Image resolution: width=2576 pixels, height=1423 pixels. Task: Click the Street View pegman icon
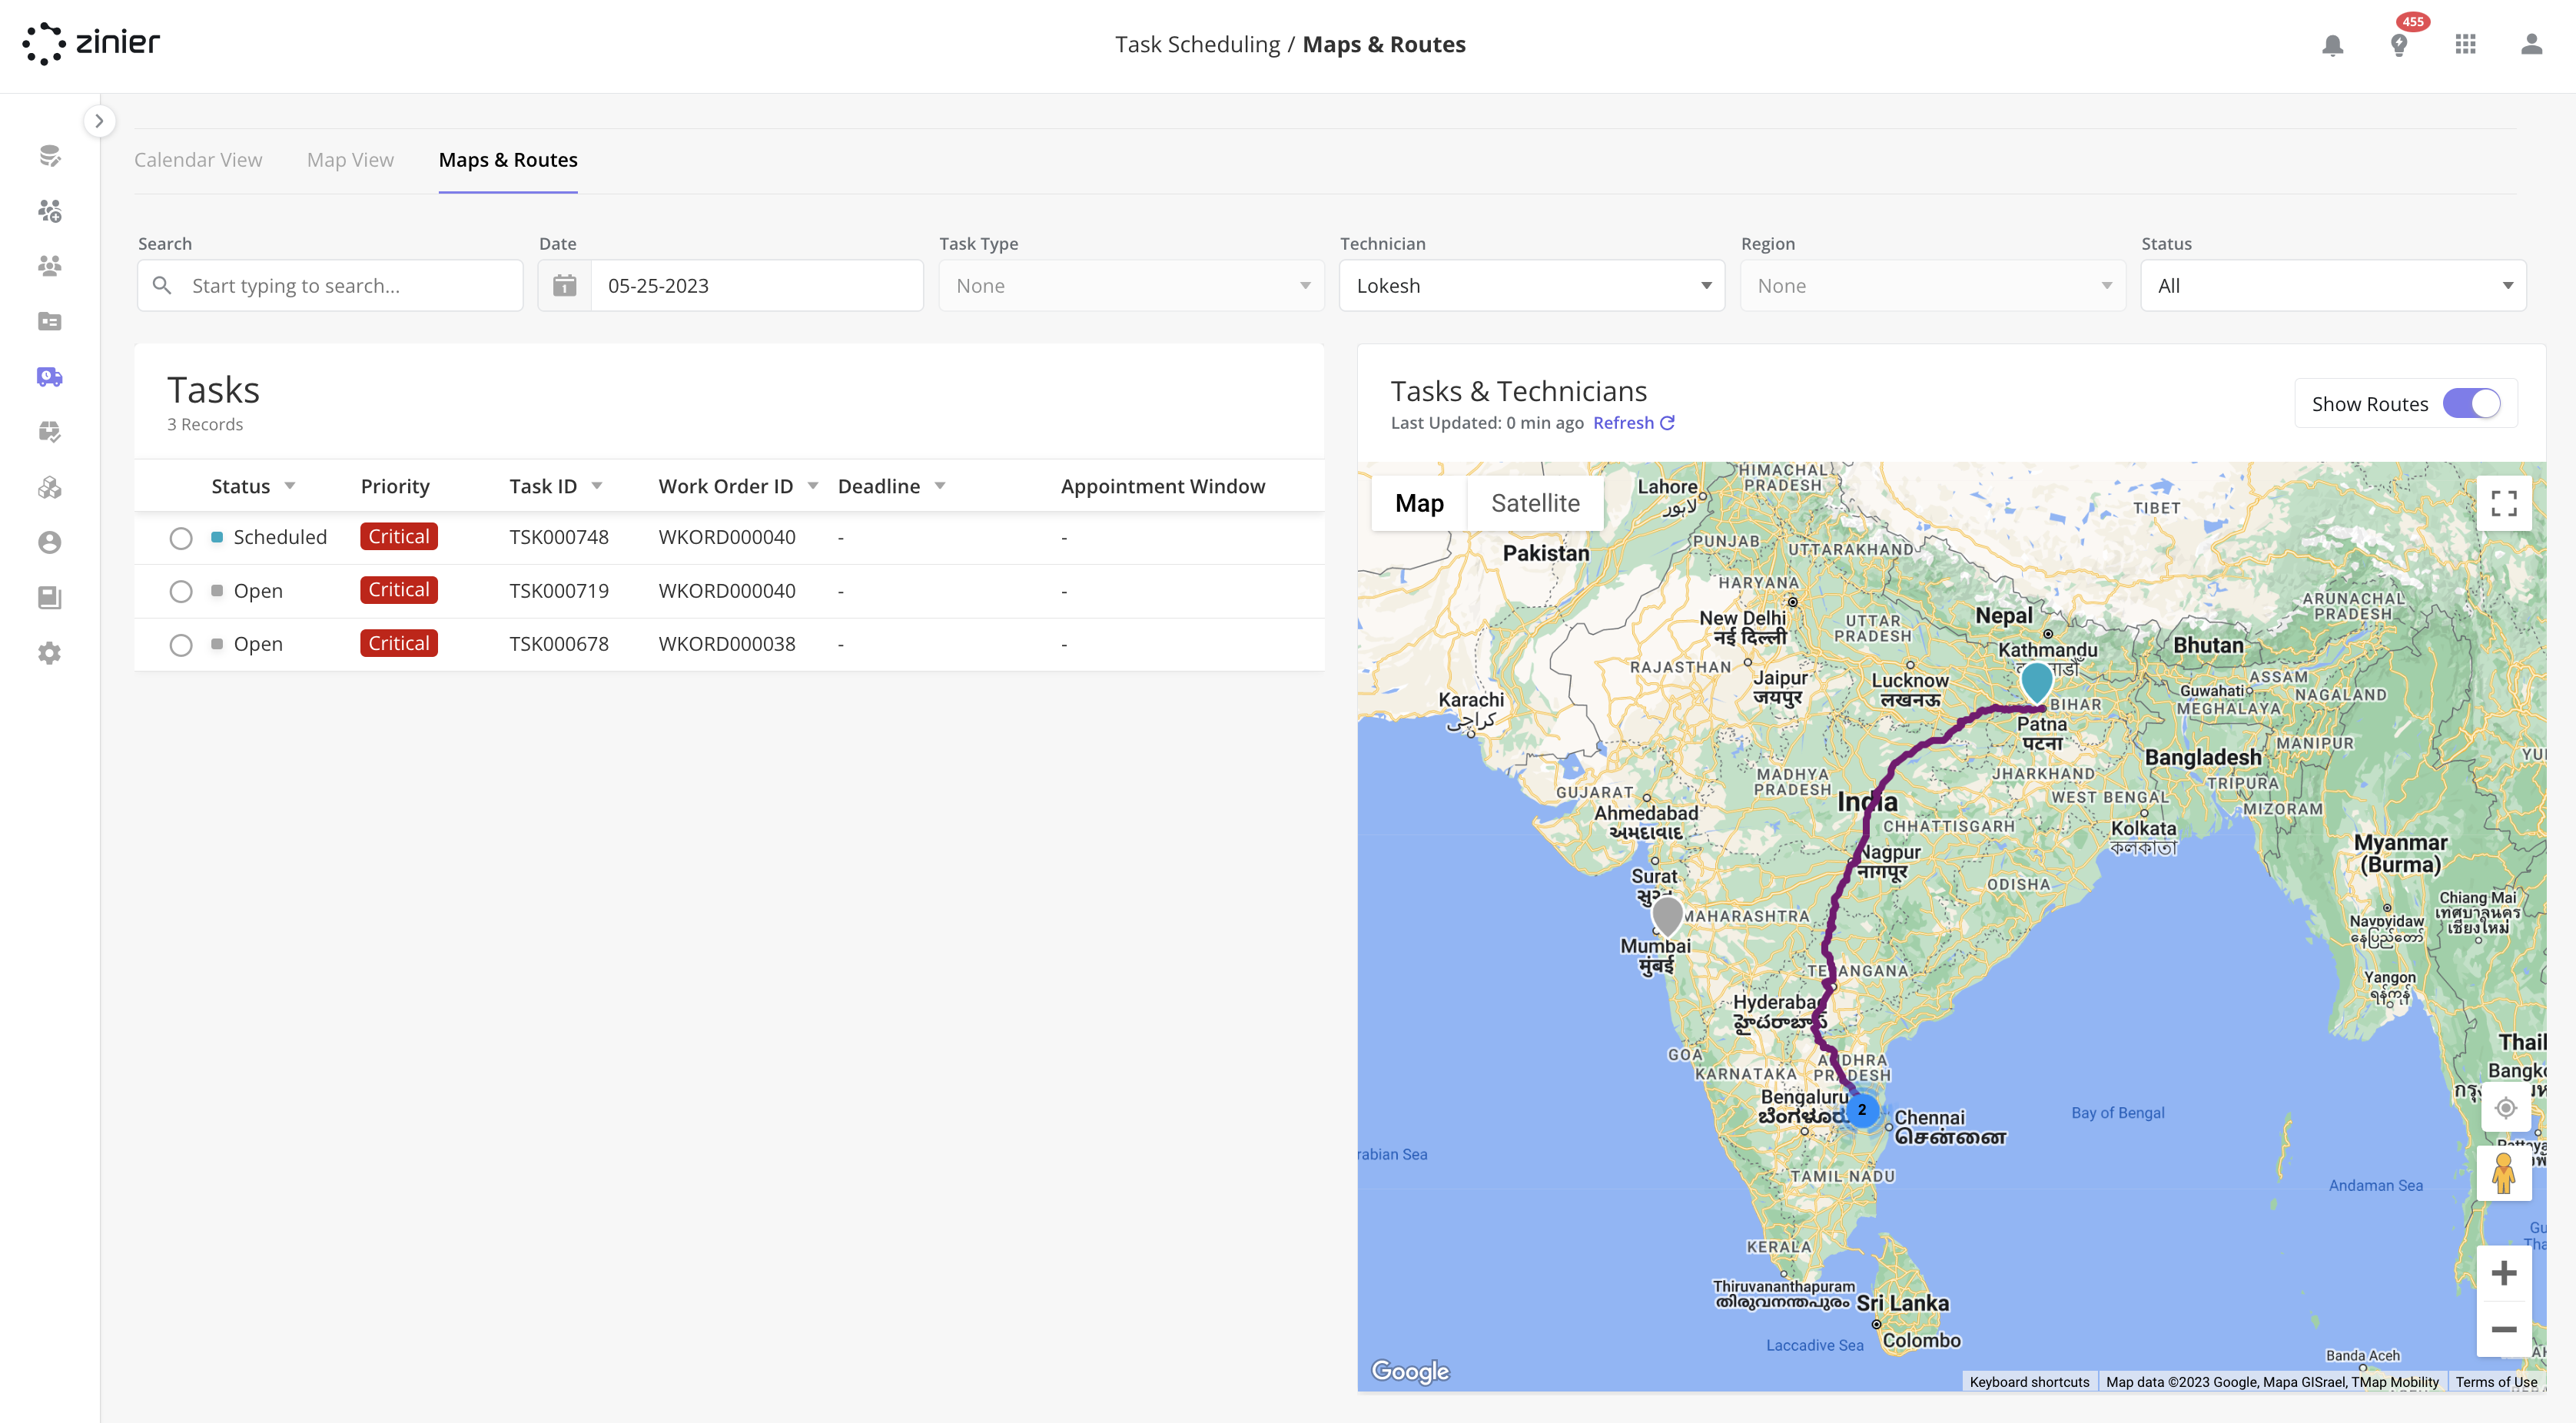tap(2504, 1173)
